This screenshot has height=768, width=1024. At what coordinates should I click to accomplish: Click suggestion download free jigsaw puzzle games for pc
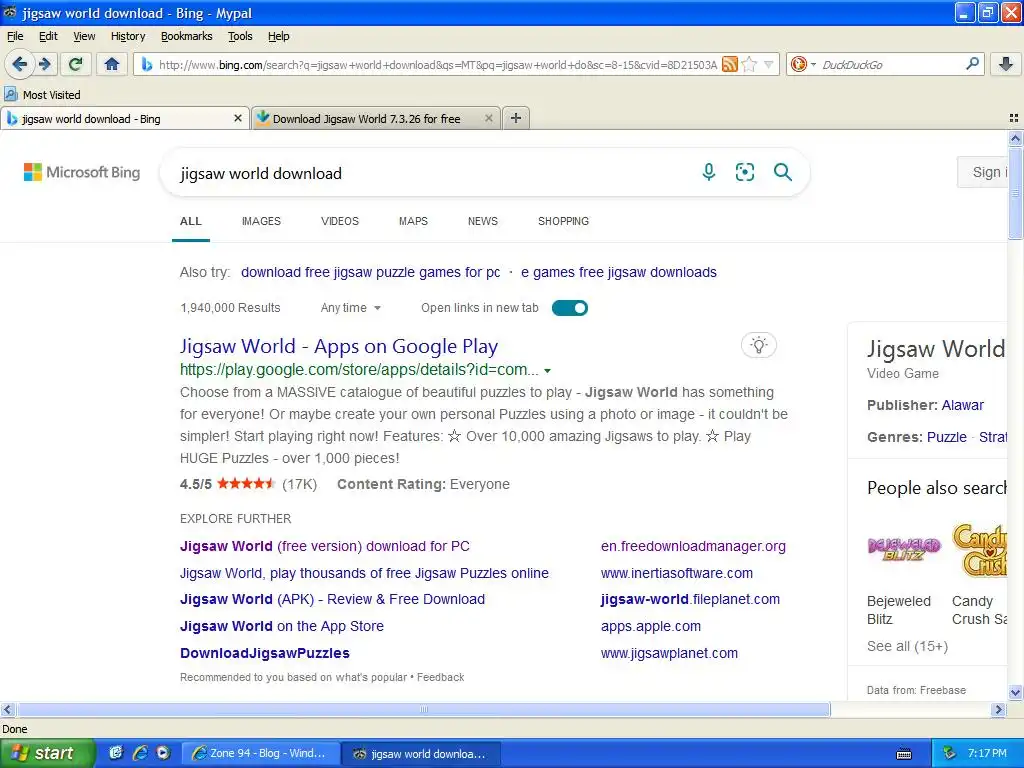[370, 272]
